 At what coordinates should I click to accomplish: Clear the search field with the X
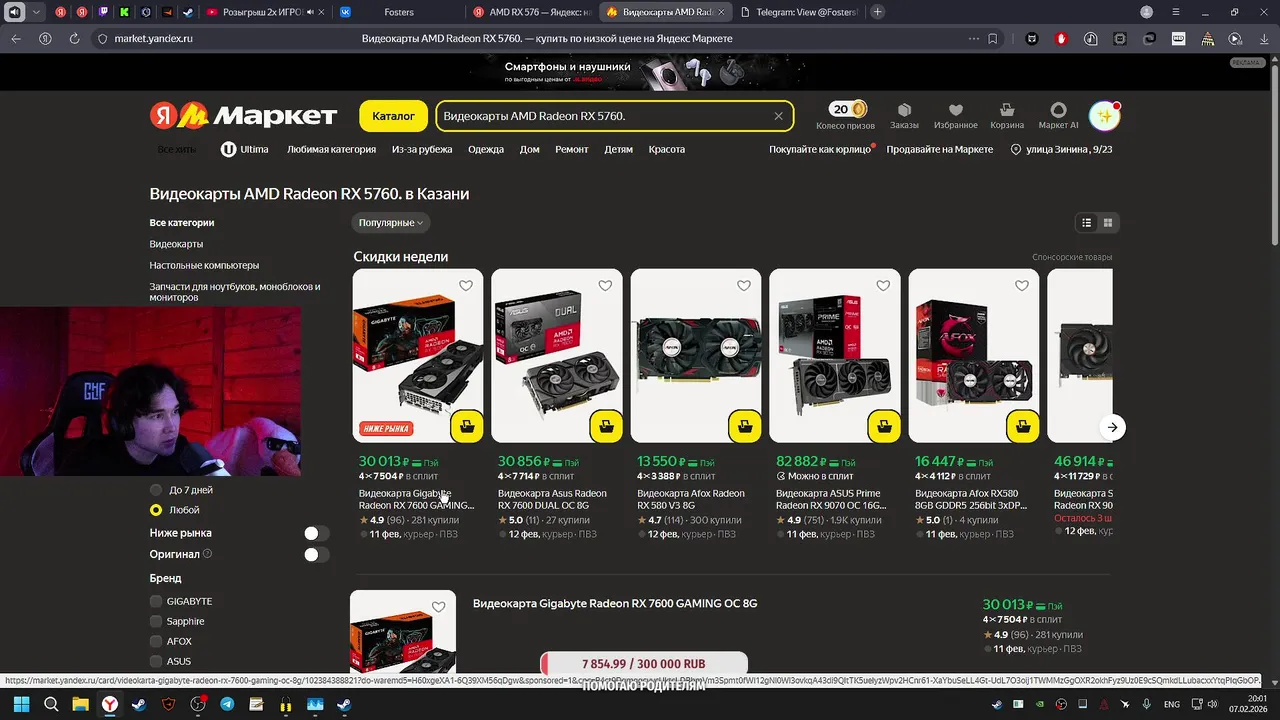tap(778, 116)
